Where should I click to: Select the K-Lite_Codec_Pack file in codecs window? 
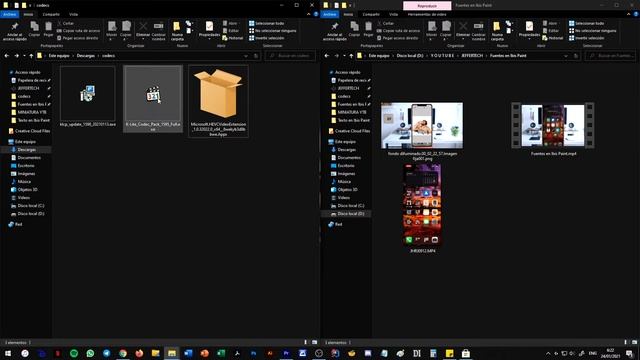point(153,99)
